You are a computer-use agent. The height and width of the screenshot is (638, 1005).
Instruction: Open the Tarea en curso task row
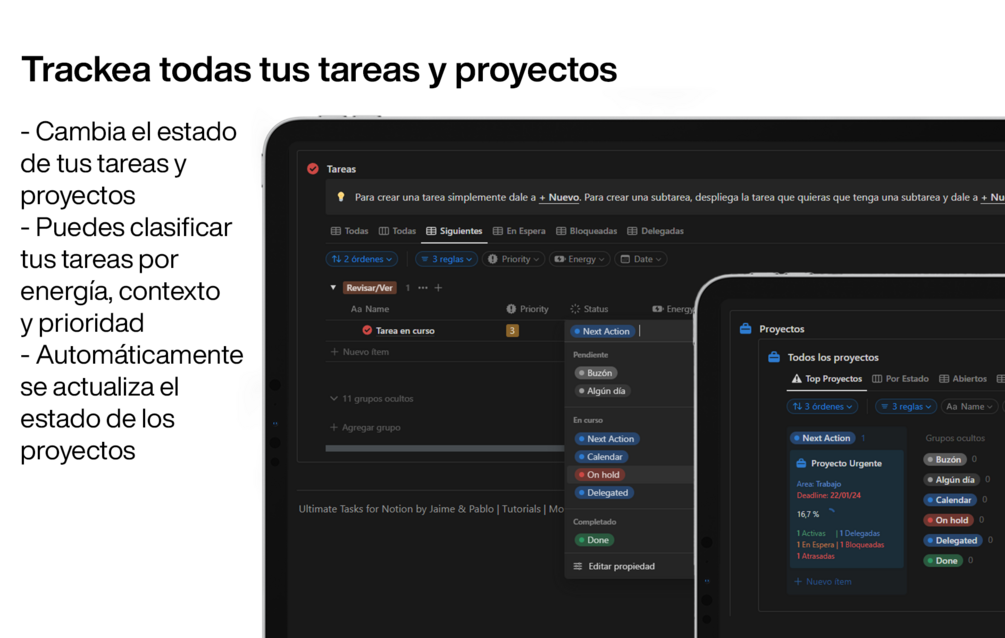(x=405, y=330)
